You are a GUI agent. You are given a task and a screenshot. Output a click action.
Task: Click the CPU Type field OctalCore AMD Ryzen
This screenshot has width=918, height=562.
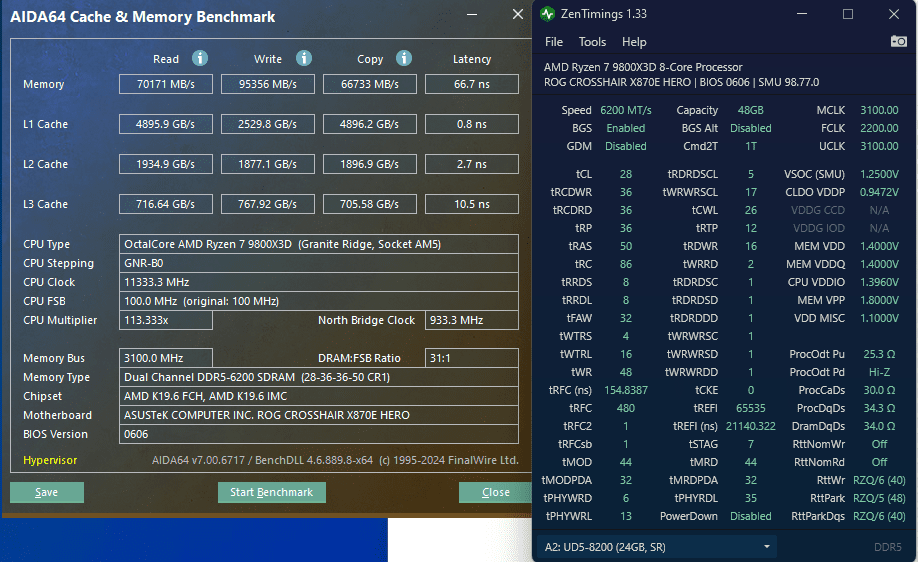pos(318,244)
